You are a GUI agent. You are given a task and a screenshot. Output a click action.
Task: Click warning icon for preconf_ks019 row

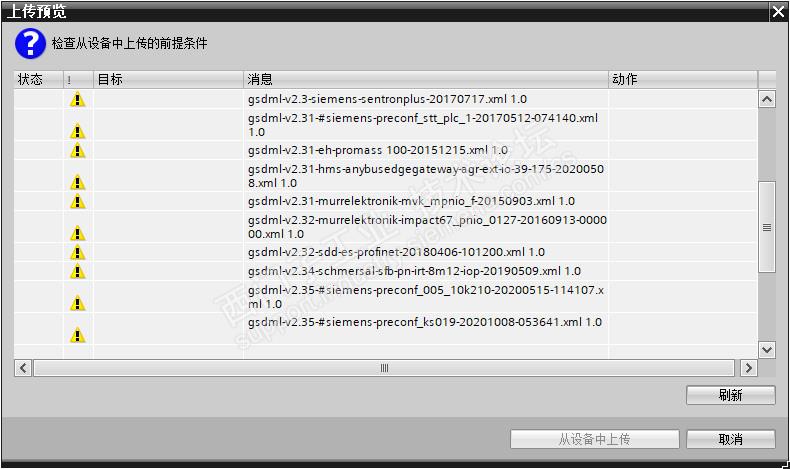[x=78, y=334]
